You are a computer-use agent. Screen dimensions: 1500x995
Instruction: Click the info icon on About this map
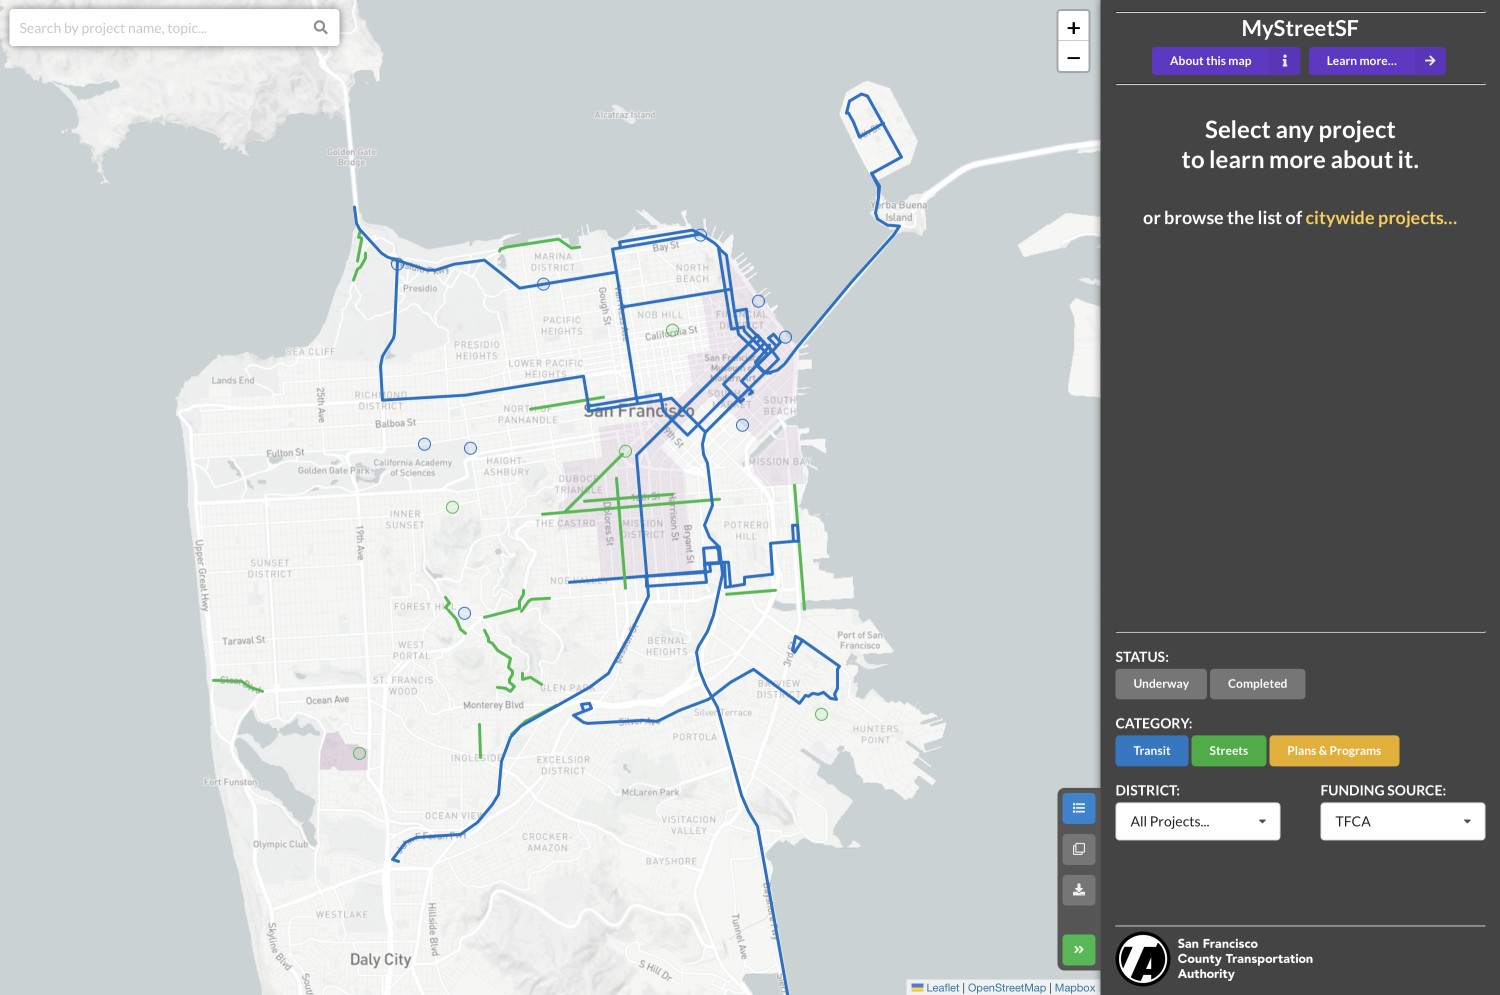(x=1285, y=60)
